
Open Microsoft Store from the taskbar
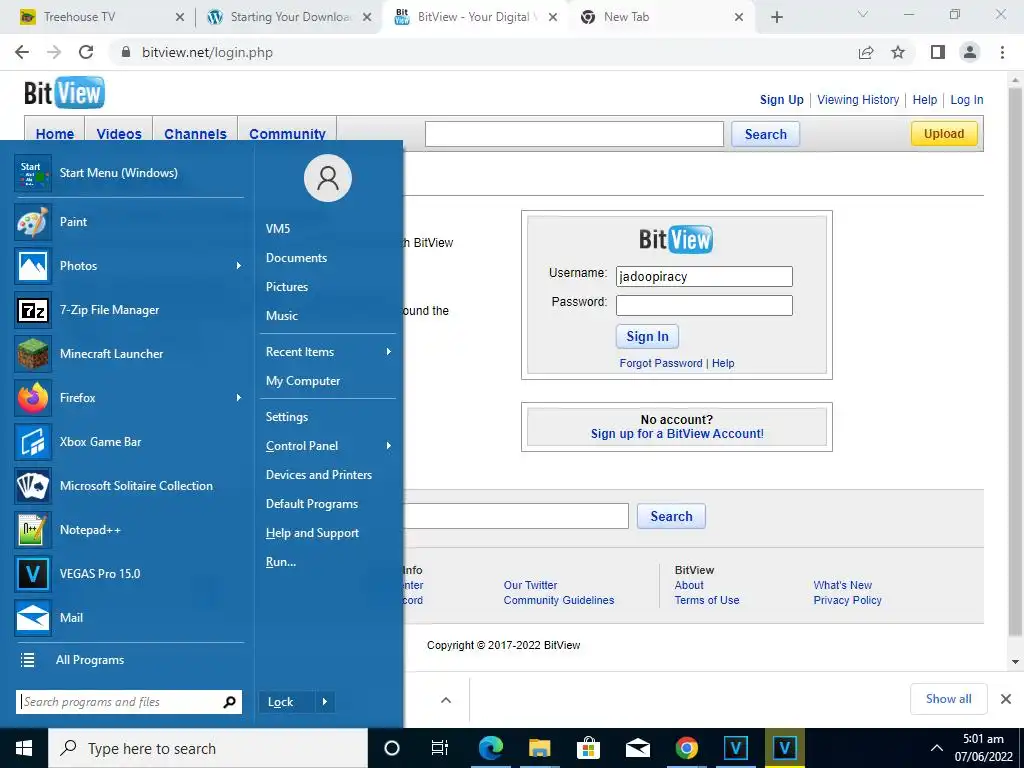588,748
